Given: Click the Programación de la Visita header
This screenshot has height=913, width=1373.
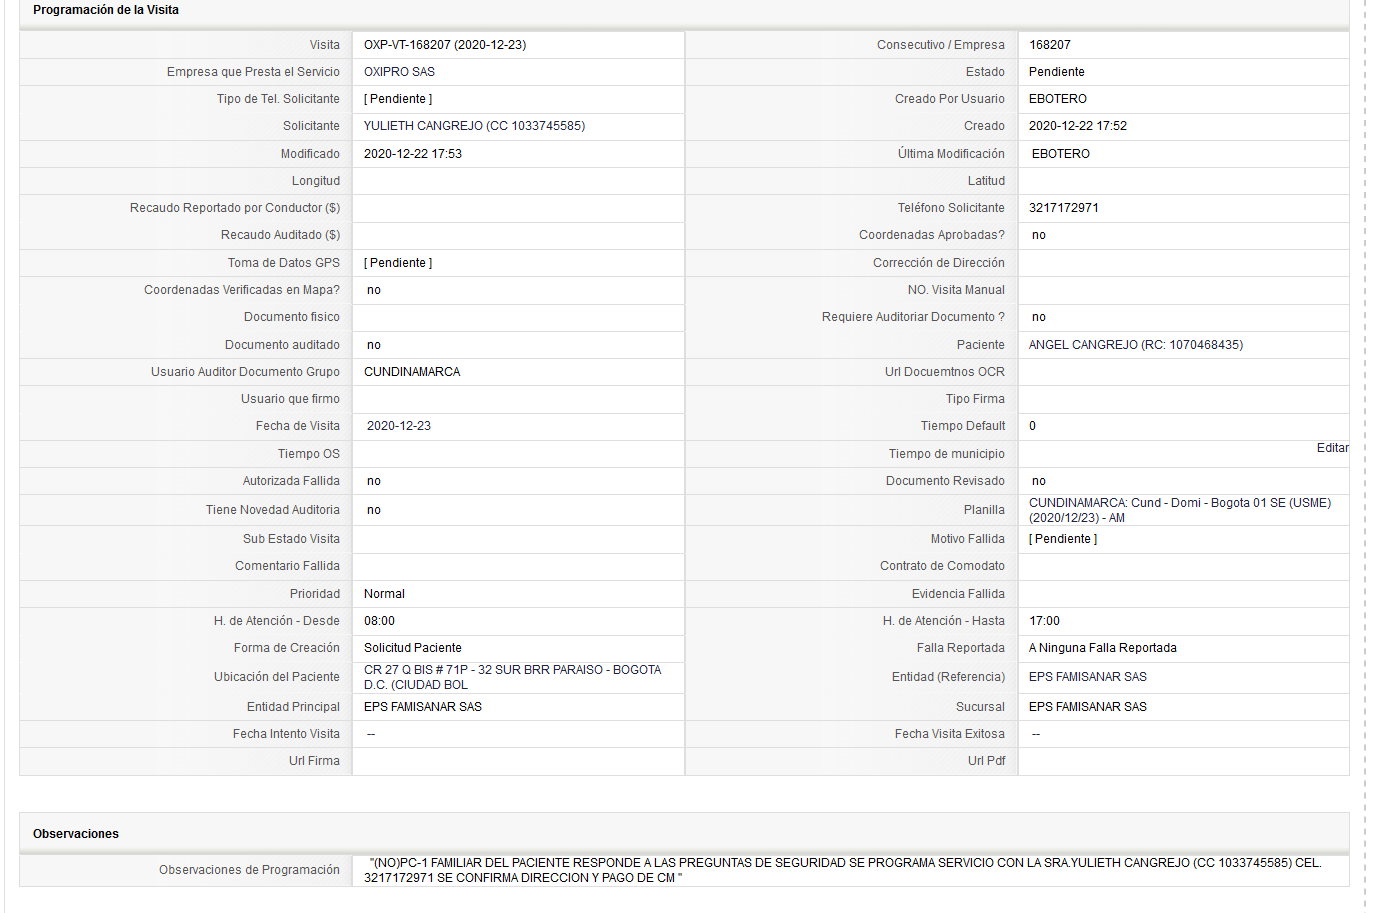Looking at the screenshot, I should [x=106, y=10].
